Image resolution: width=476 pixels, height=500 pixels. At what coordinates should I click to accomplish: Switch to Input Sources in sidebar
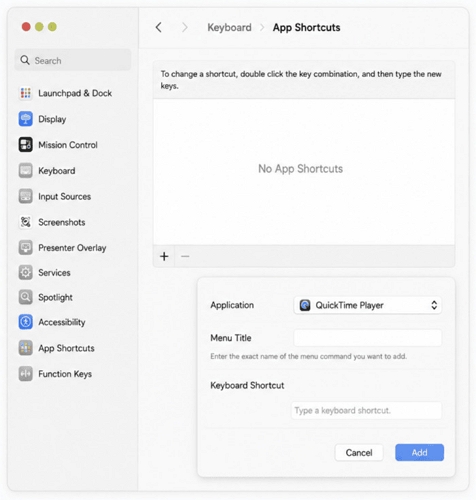click(x=64, y=196)
